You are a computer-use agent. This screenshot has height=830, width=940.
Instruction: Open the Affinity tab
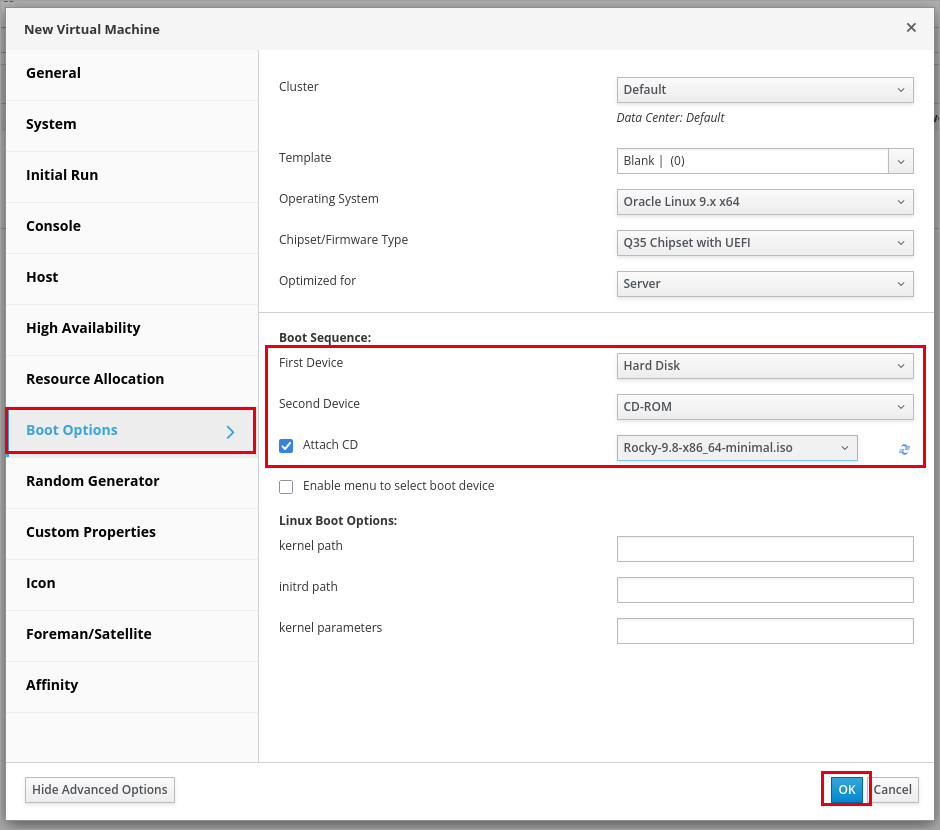point(132,686)
